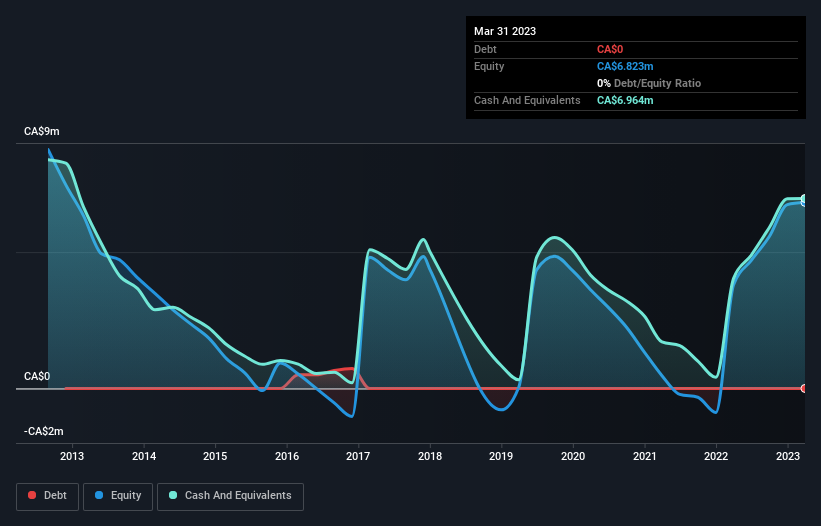Screen dimensions: 821x526
Task: Click the Equity row label in tooltip
Action: pos(489,66)
